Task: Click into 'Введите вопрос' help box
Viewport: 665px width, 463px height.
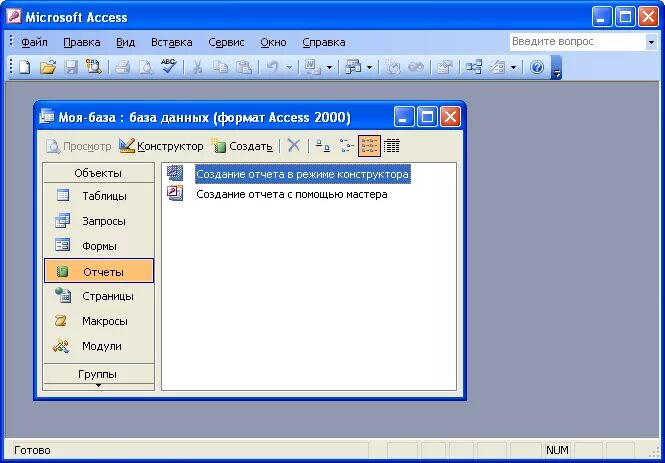Action: coord(578,42)
